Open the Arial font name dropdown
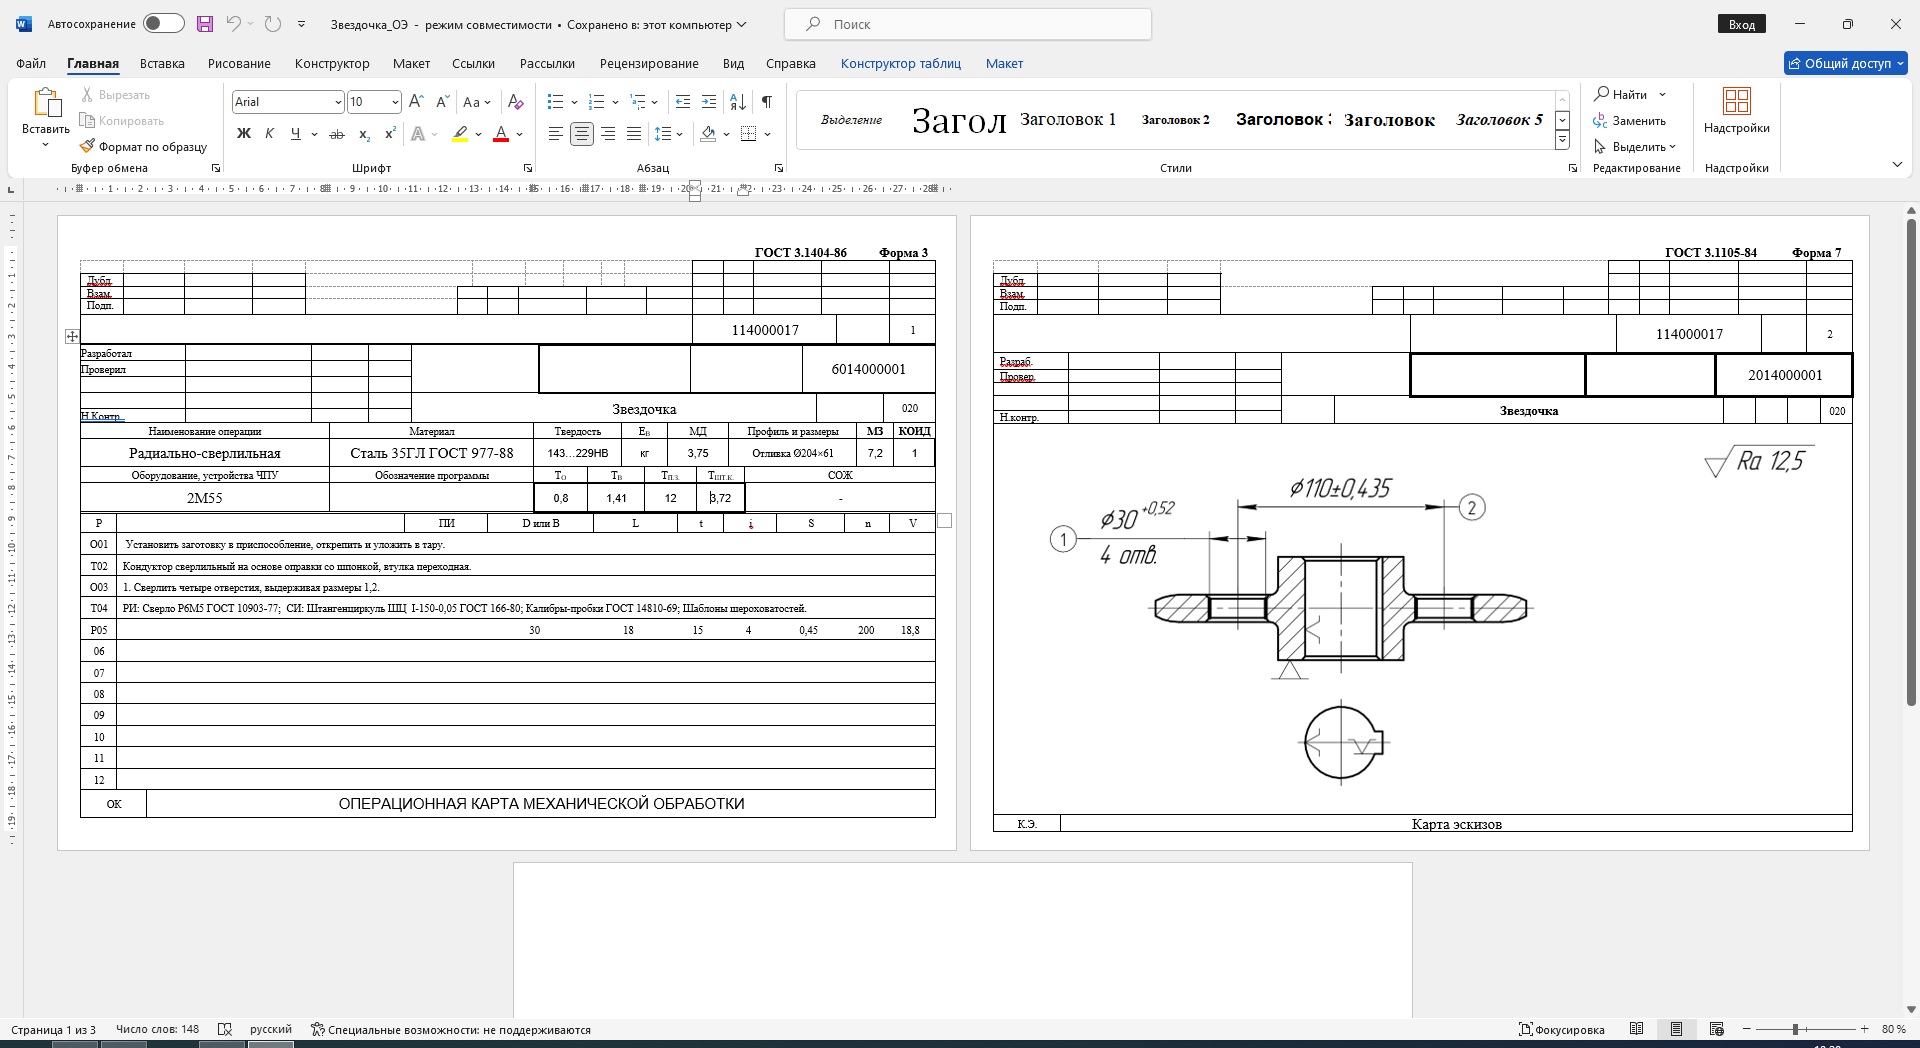This screenshot has height=1048, width=1920. (x=337, y=102)
